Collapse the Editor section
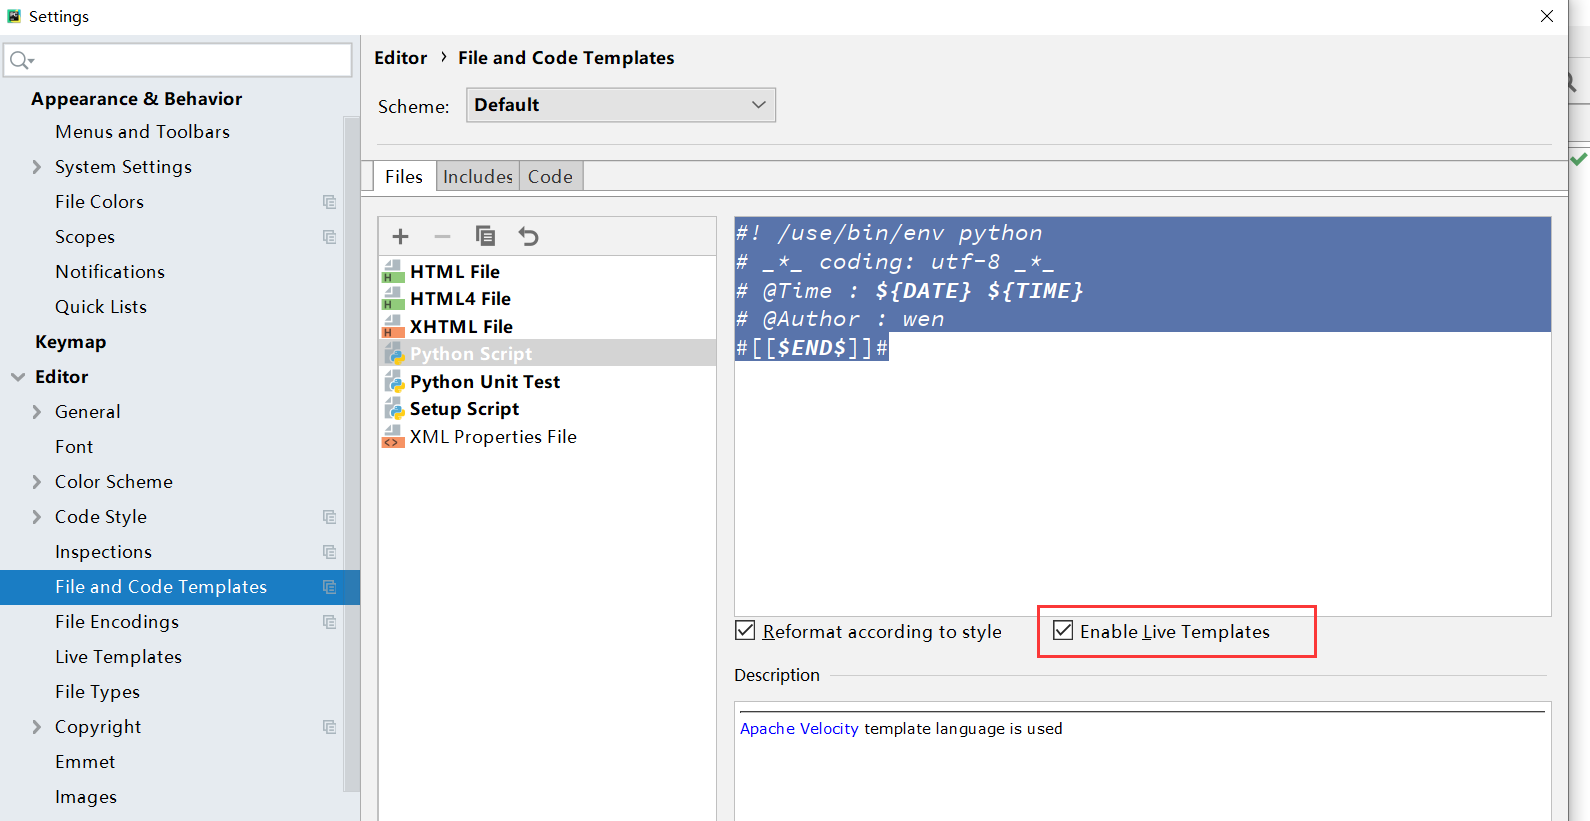1590x821 pixels. point(18,377)
